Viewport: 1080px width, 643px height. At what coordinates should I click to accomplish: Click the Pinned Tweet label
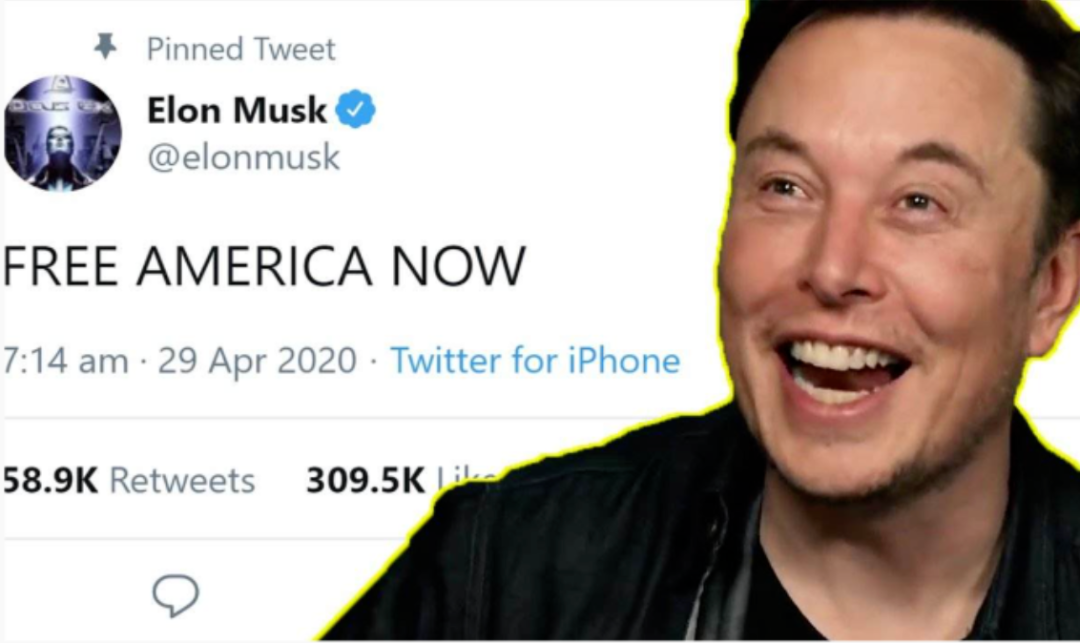[x=241, y=49]
